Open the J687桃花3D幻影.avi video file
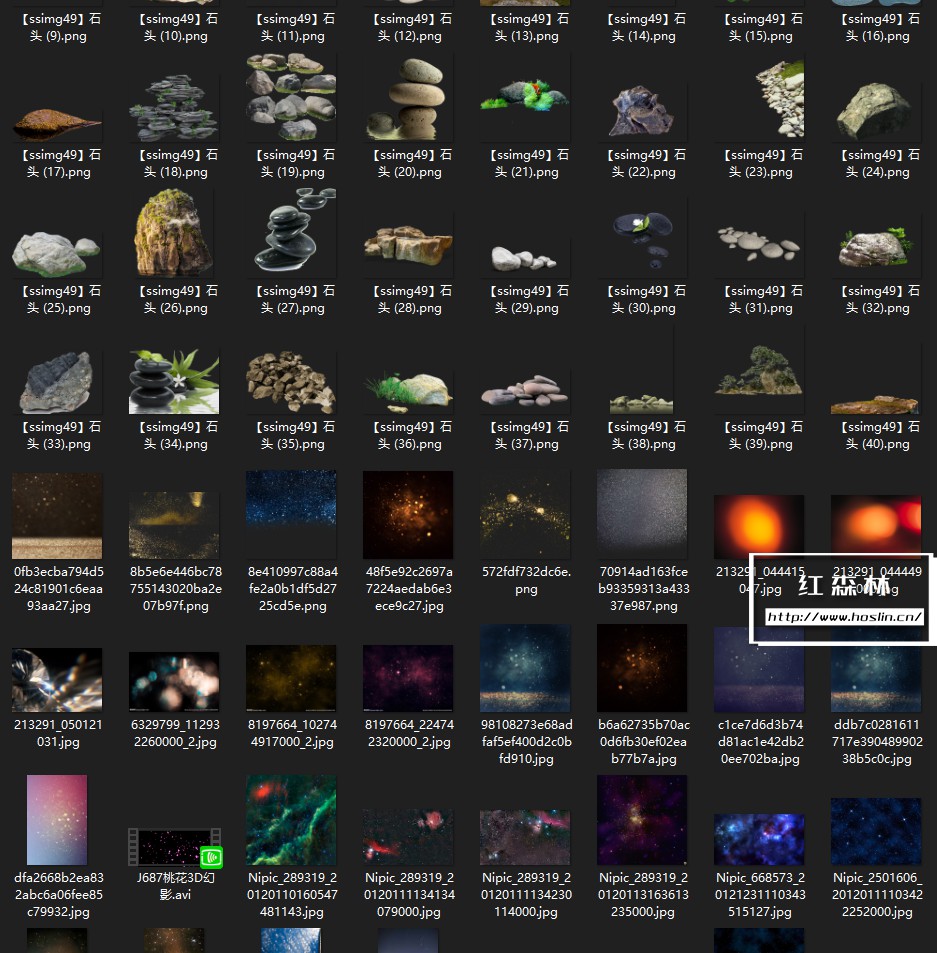The image size is (937, 953). coord(174,847)
